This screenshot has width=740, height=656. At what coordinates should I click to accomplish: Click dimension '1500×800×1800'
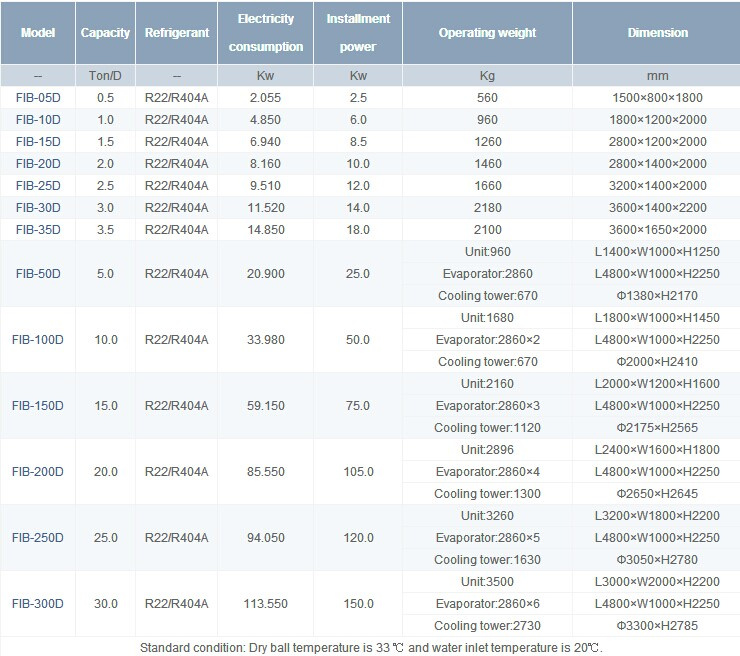coord(657,98)
